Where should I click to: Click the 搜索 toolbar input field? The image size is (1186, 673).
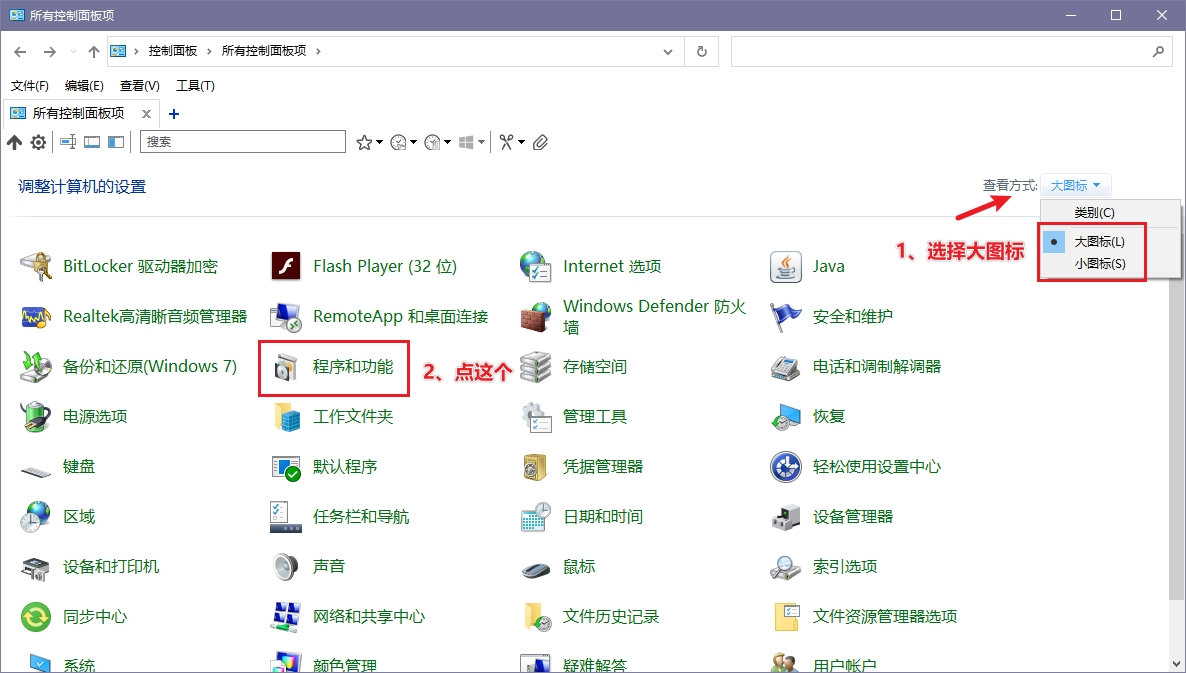[243, 141]
